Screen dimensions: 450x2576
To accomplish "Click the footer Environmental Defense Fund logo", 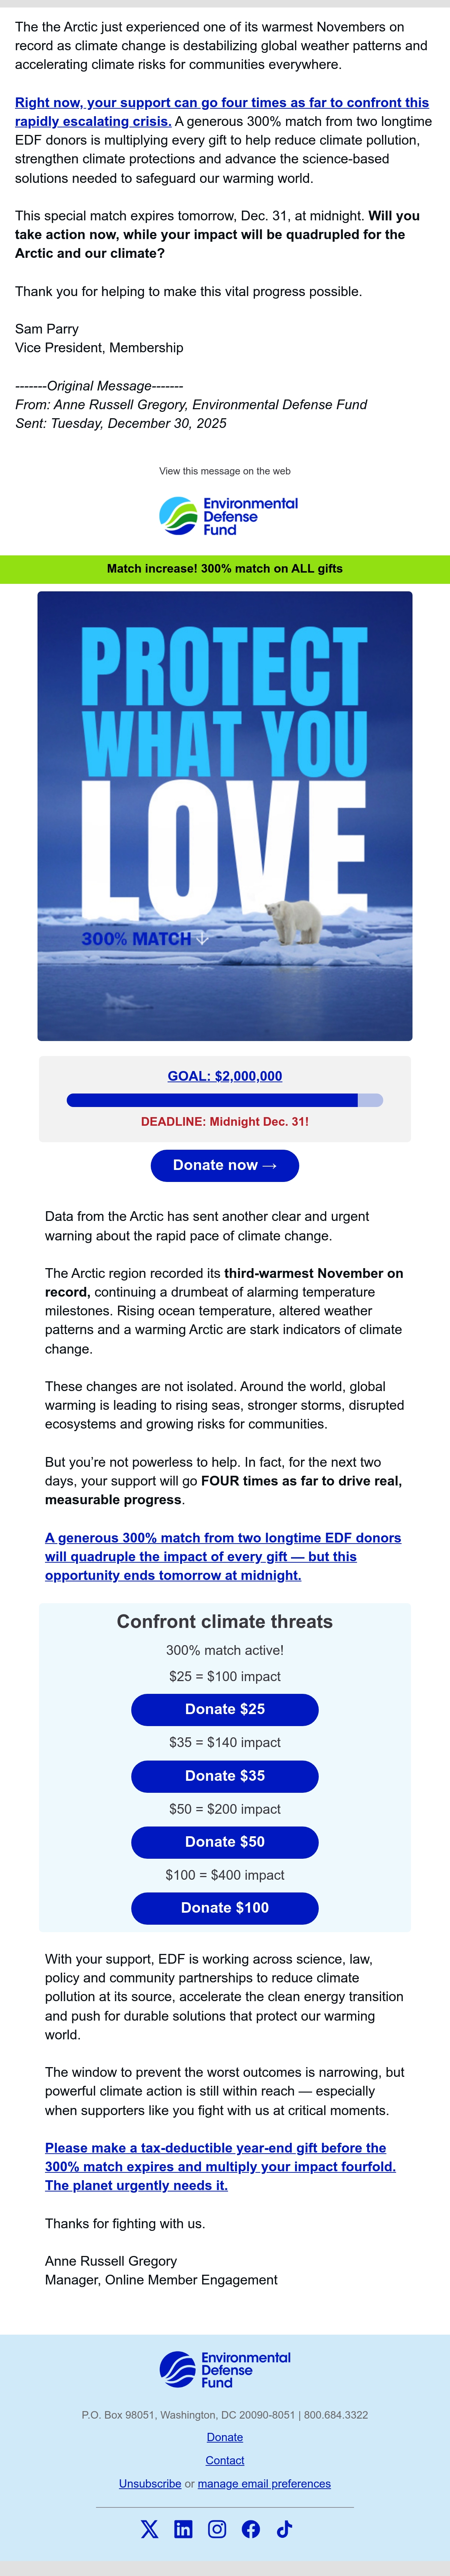I will tap(225, 2369).
